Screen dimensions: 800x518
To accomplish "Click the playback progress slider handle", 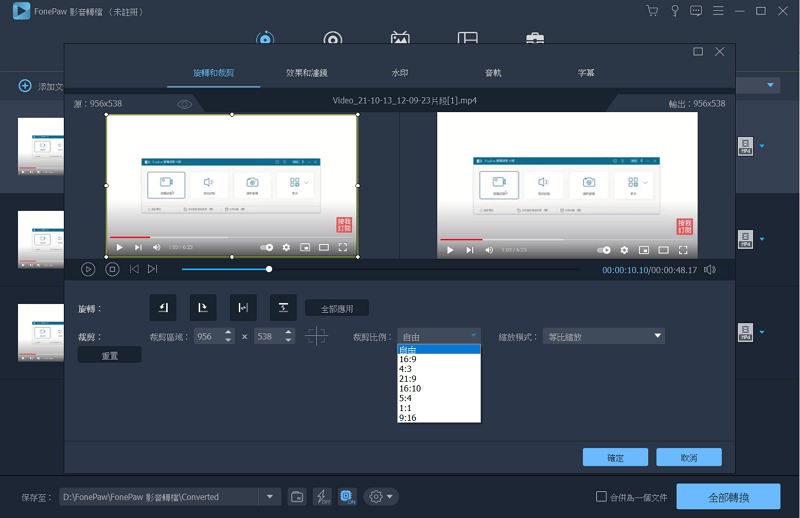I will (269, 269).
